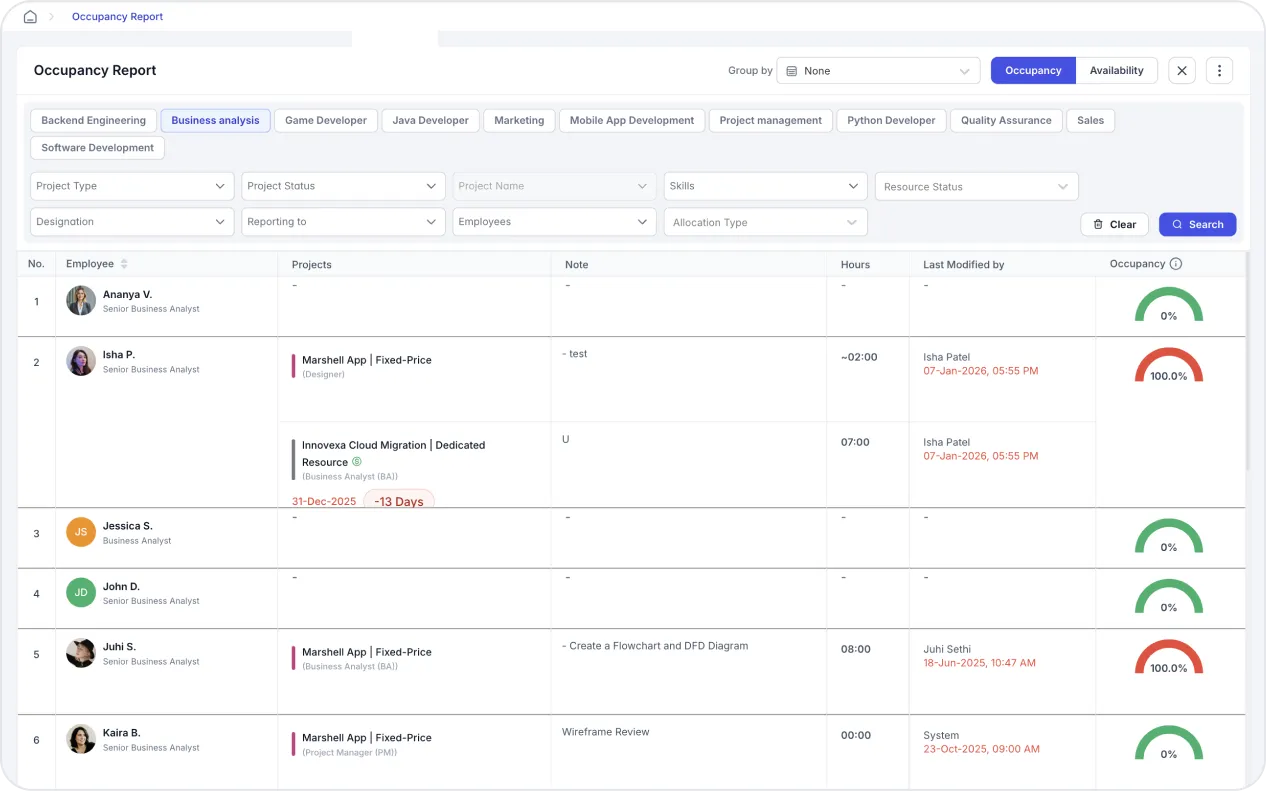
Task: Click the Clear filters button
Action: (x=1114, y=224)
